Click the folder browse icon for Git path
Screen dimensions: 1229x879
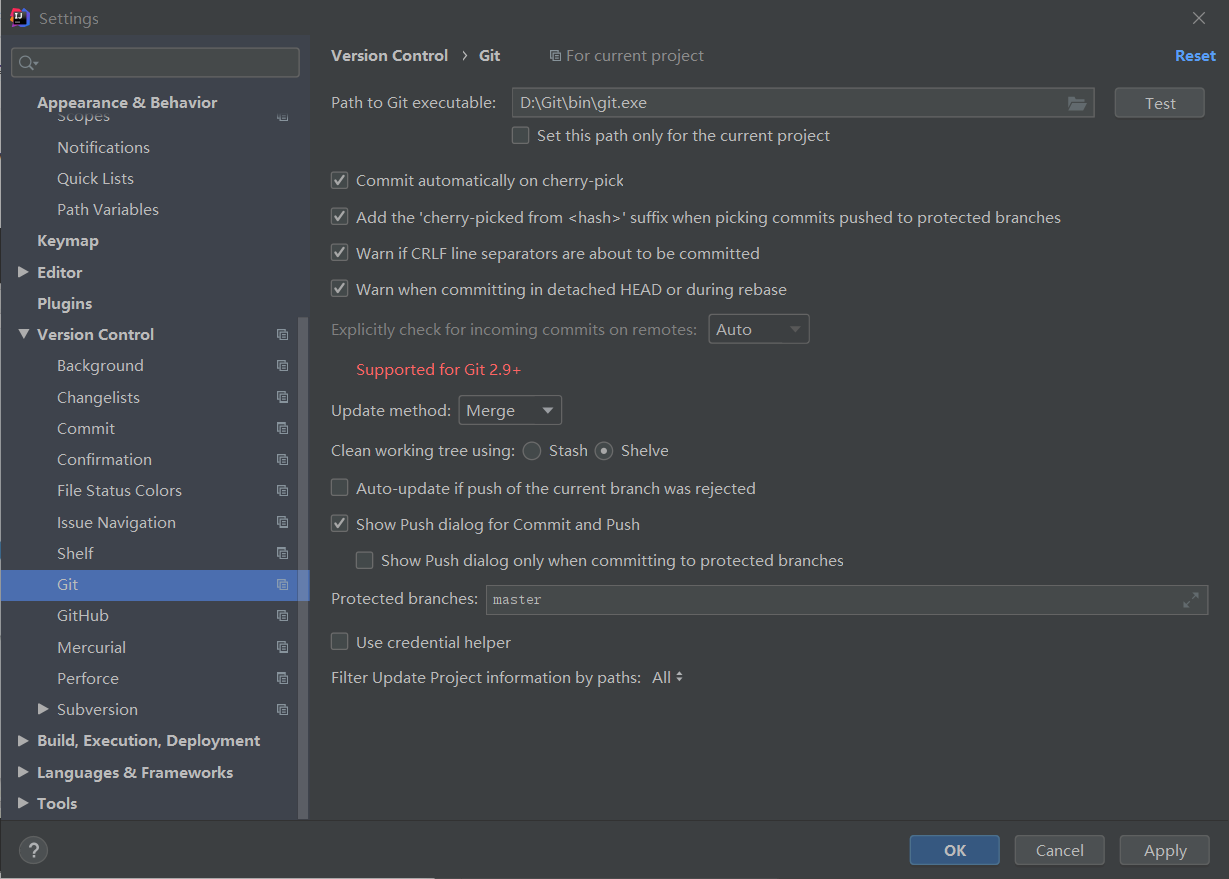(x=1076, y=103)
